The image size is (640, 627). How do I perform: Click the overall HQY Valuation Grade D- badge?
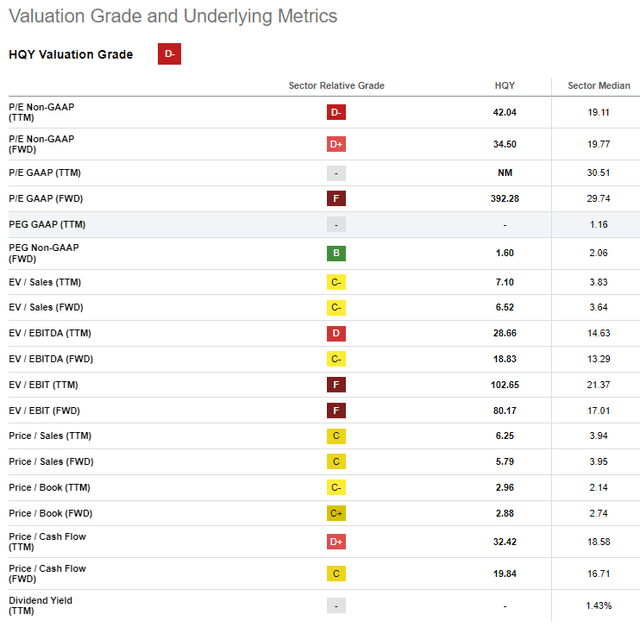pos(169,54)
